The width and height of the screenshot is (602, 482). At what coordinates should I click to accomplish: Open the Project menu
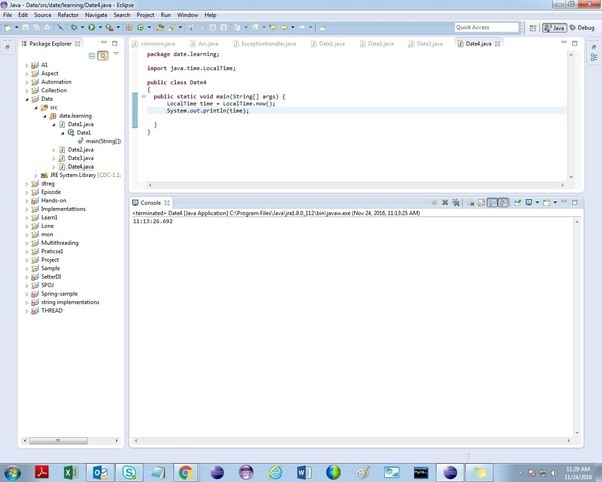click(145, 15)
